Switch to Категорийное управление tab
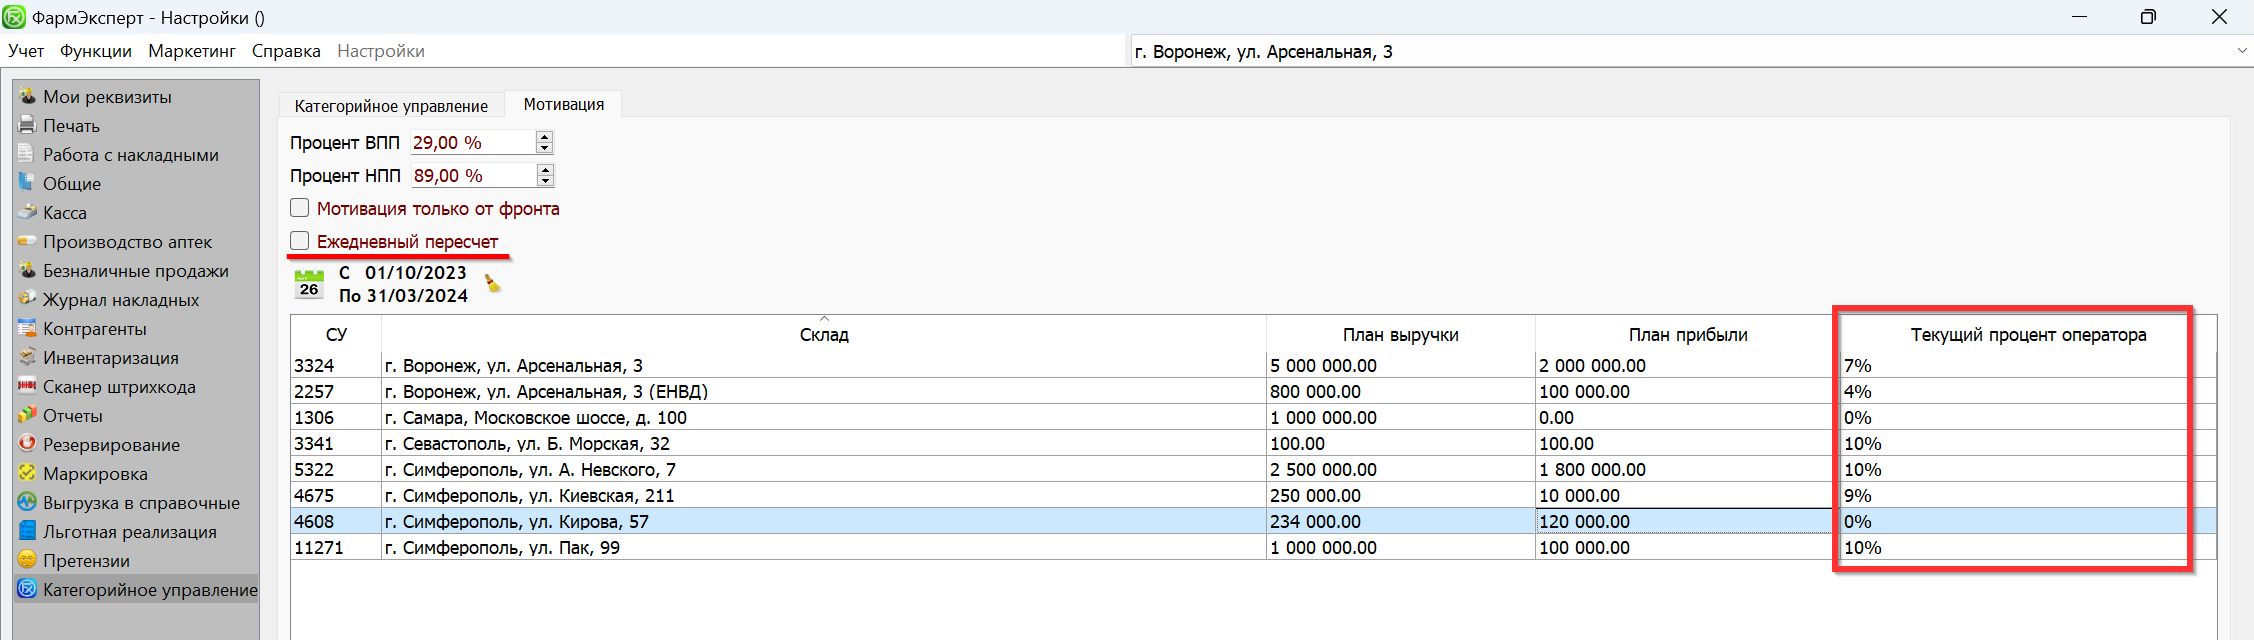Image resolution: width=2254 pixels, height=640 pixels. click(391, 106)
